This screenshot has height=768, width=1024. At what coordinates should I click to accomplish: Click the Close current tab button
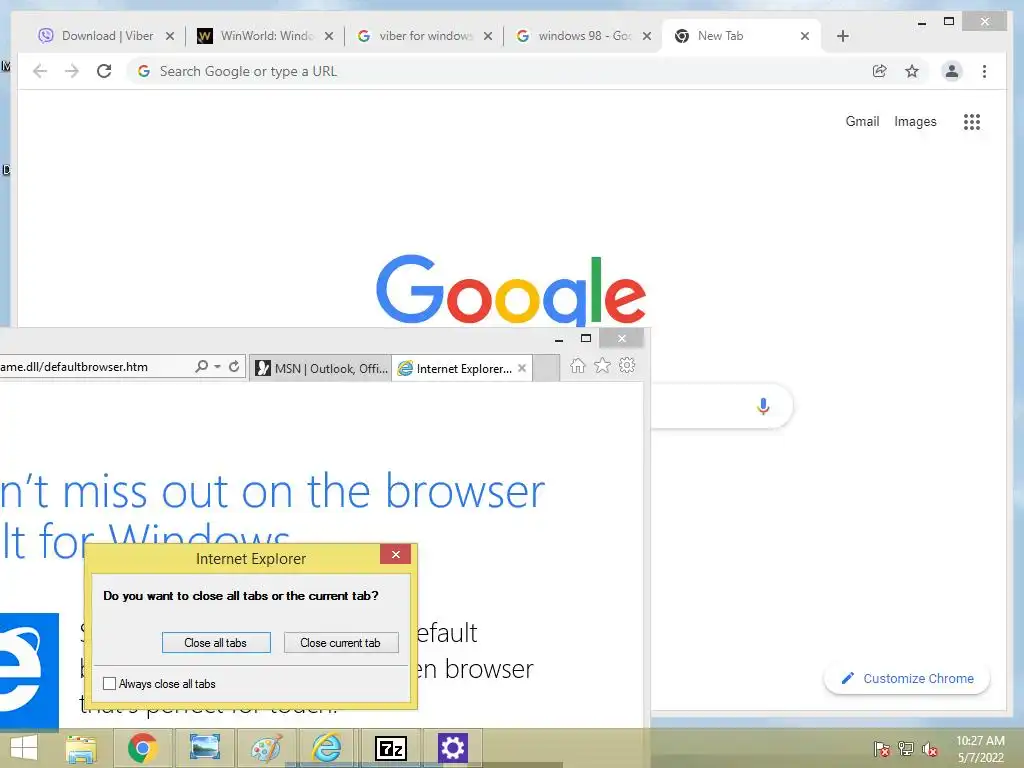pyautogui.click(x=341, y=643)
